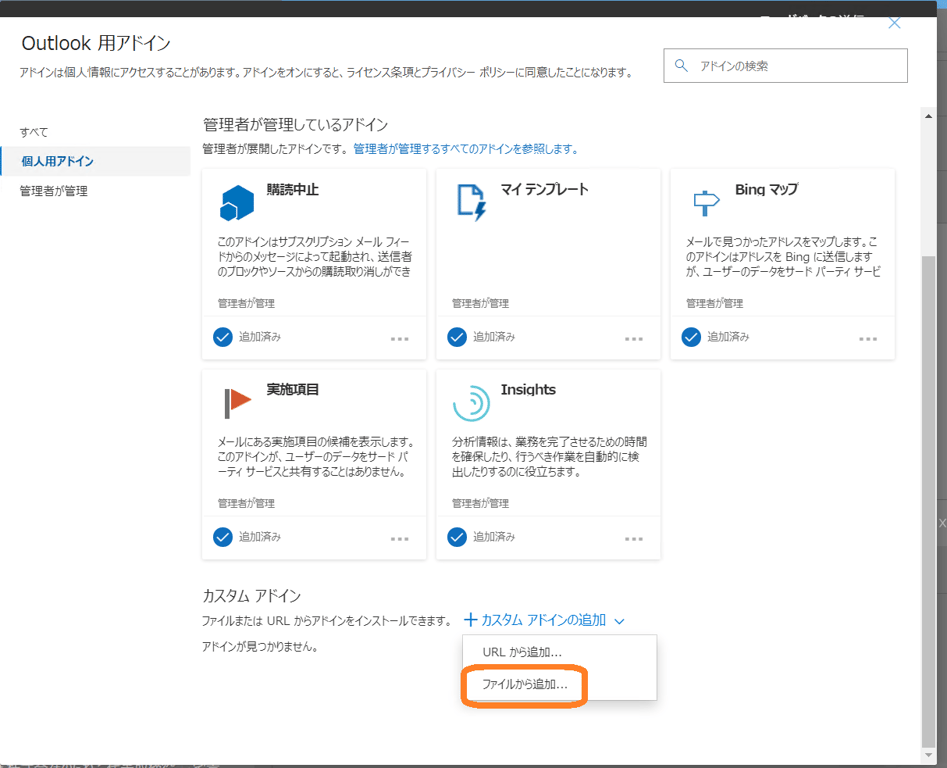Toggle 追加済み checkmark on Insights card
The width and height of the screenshot is (947, 768).
(x=457, y=537)
